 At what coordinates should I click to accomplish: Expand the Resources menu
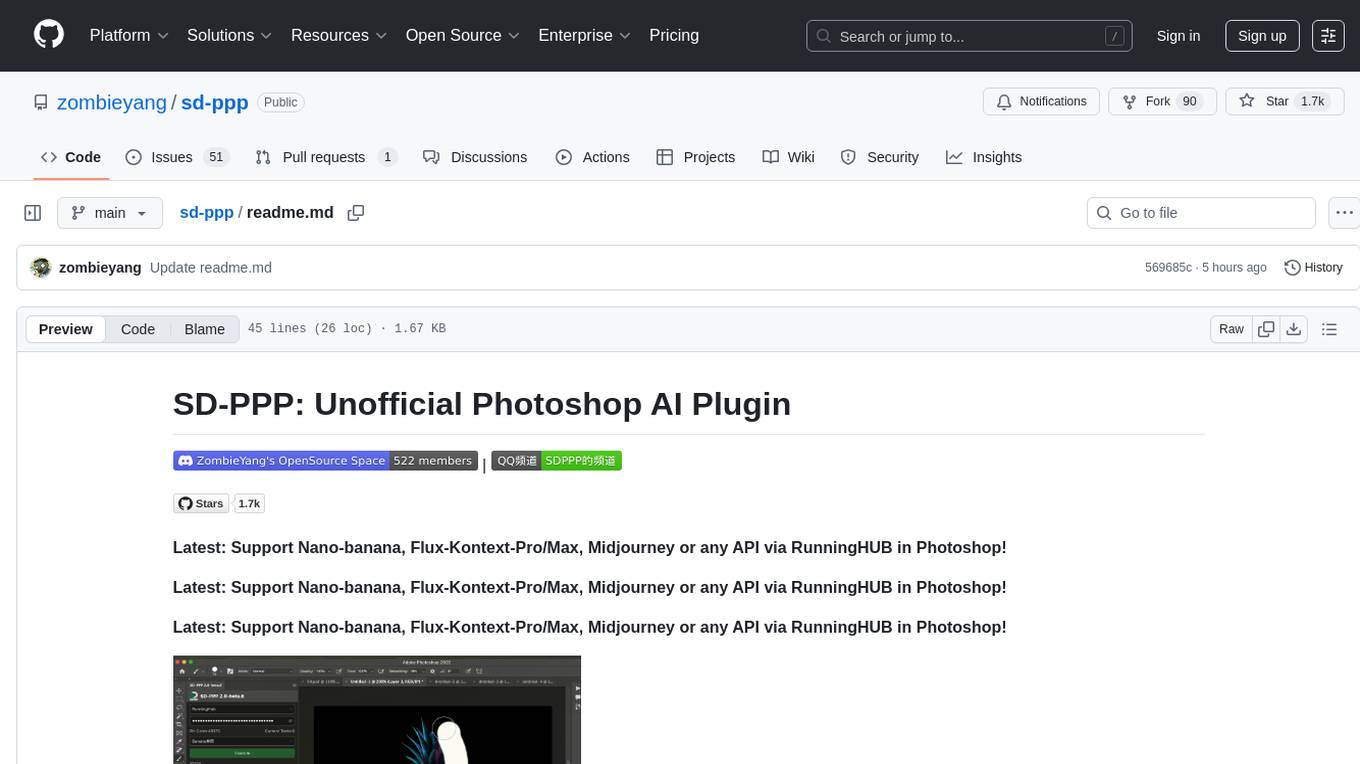click(x=338, y=35)
